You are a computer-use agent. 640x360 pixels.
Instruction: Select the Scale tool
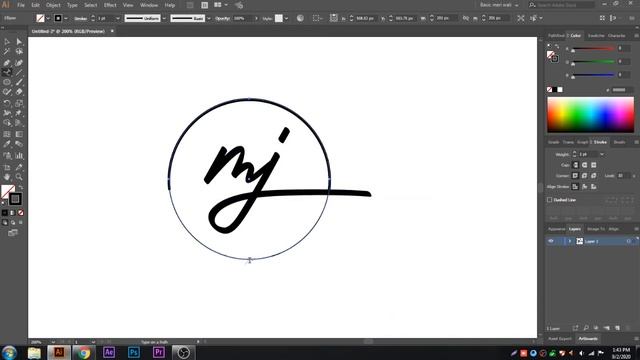click(x=19, y=103)
